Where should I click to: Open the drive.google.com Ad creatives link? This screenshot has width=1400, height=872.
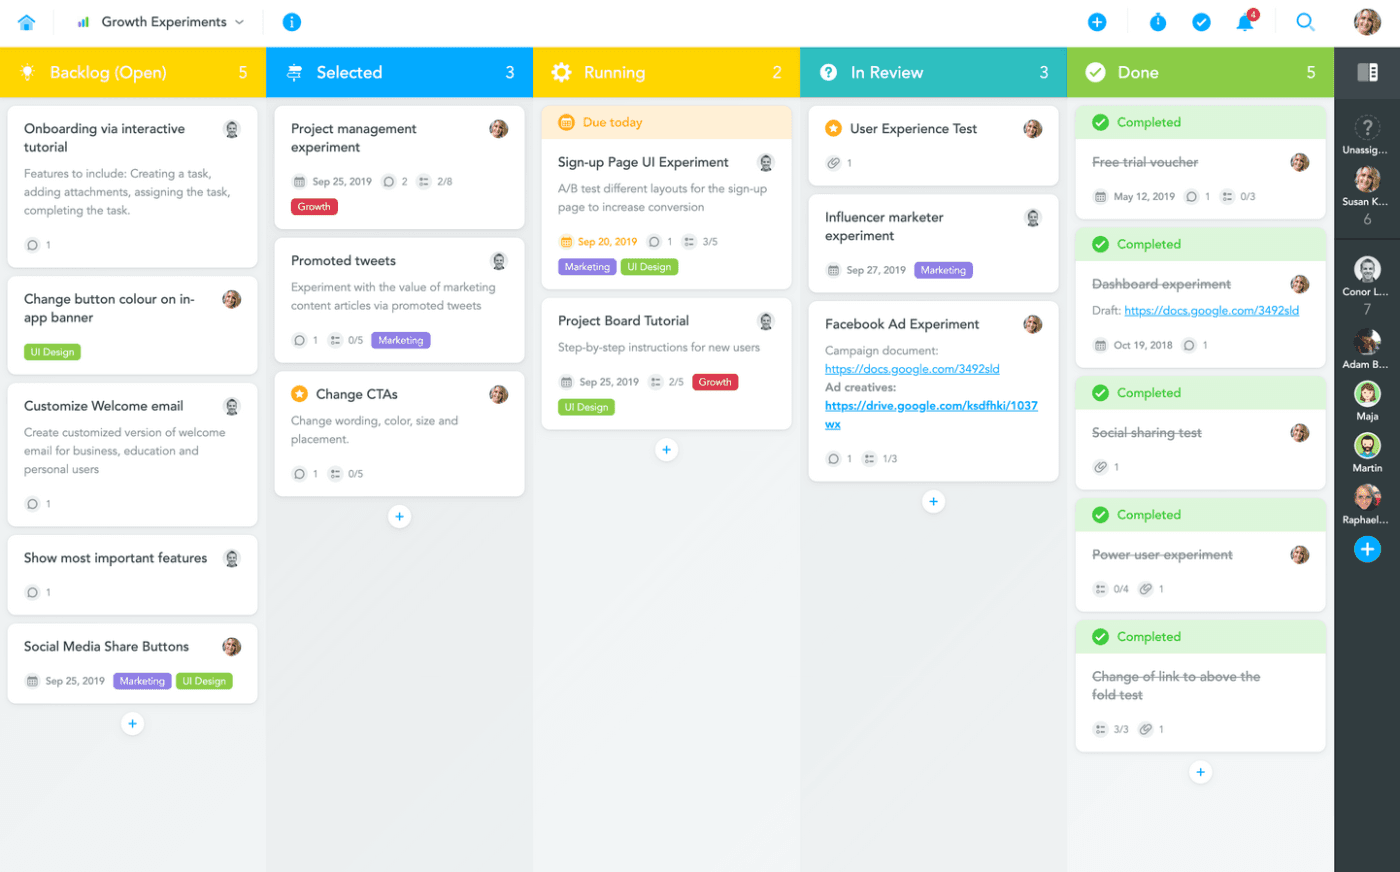coord(931,415)
